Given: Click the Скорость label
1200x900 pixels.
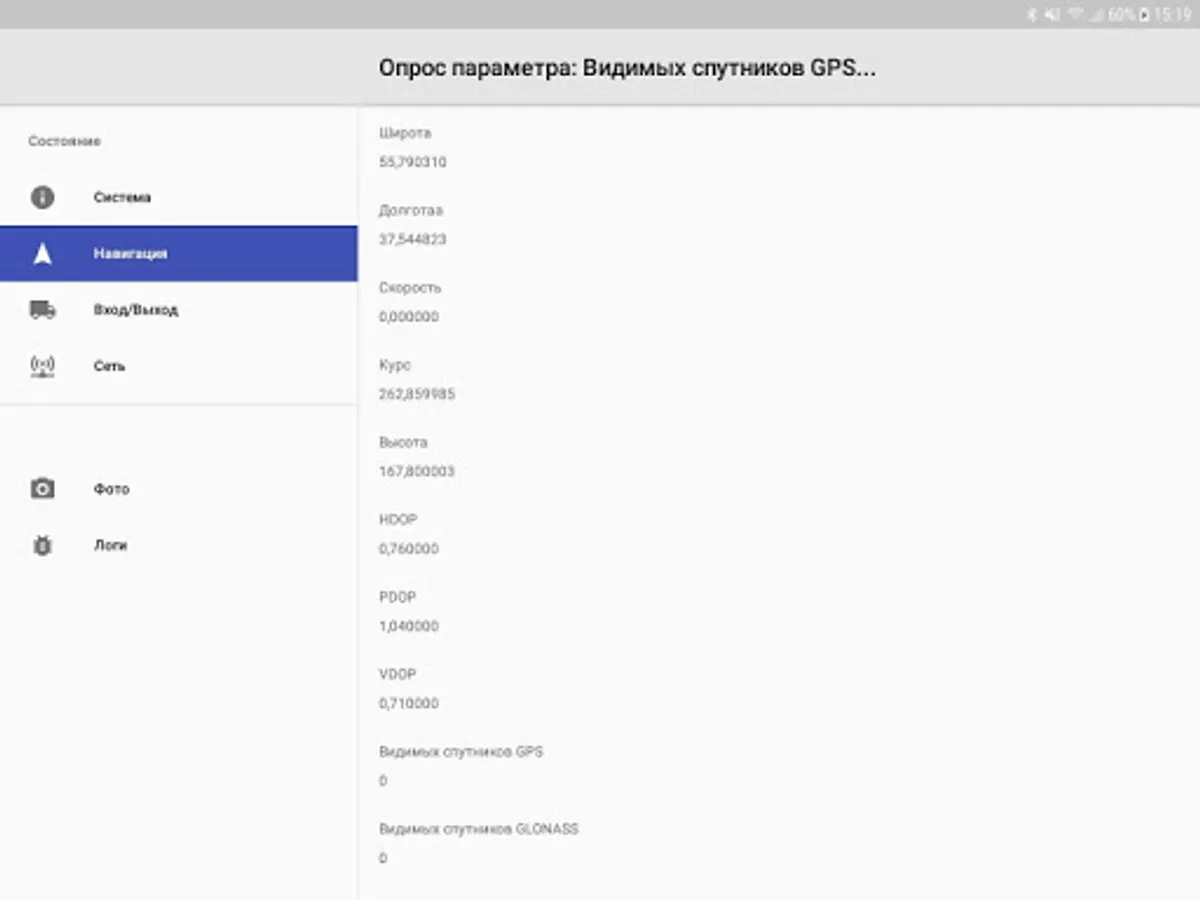Looking at the screenshot, I should (410, 288).
